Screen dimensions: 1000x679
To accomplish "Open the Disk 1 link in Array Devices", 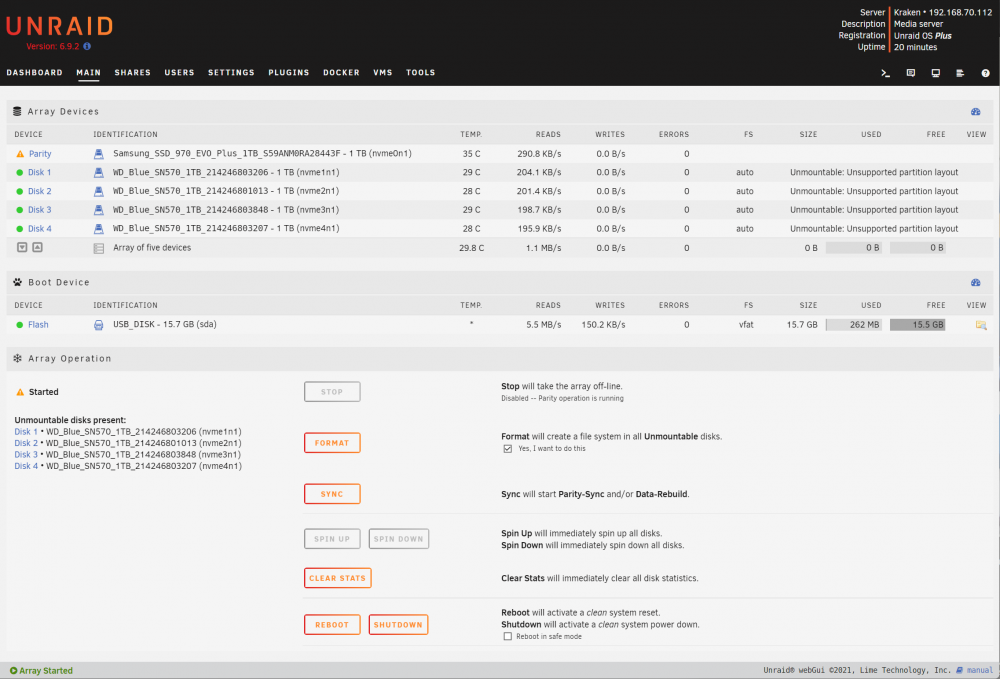I will (x=40, y=172).
